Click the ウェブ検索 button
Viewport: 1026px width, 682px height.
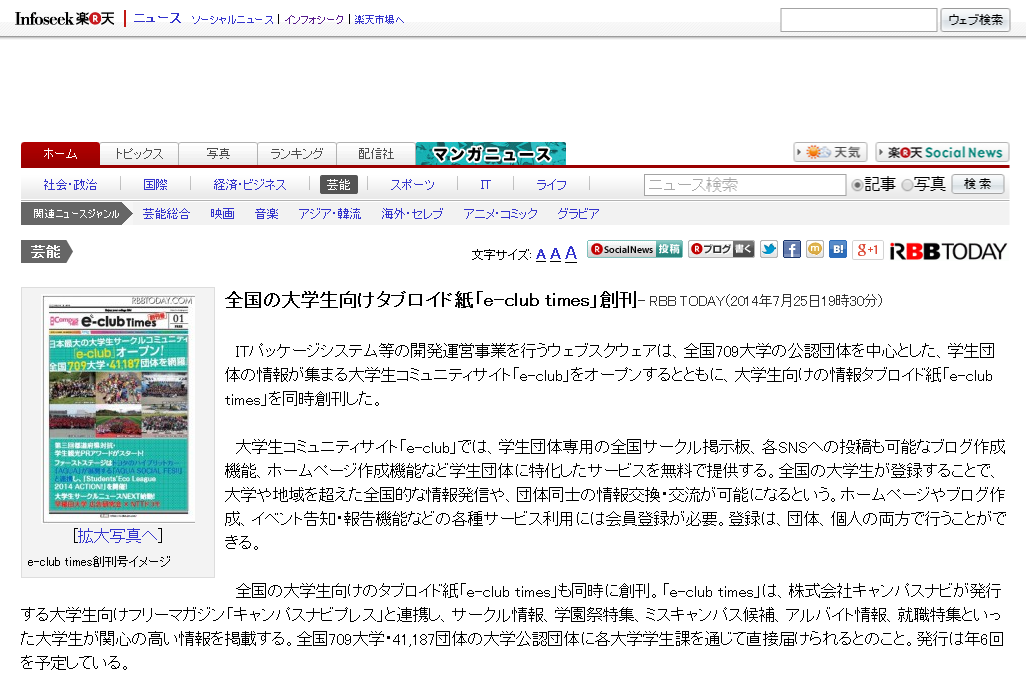975,20
